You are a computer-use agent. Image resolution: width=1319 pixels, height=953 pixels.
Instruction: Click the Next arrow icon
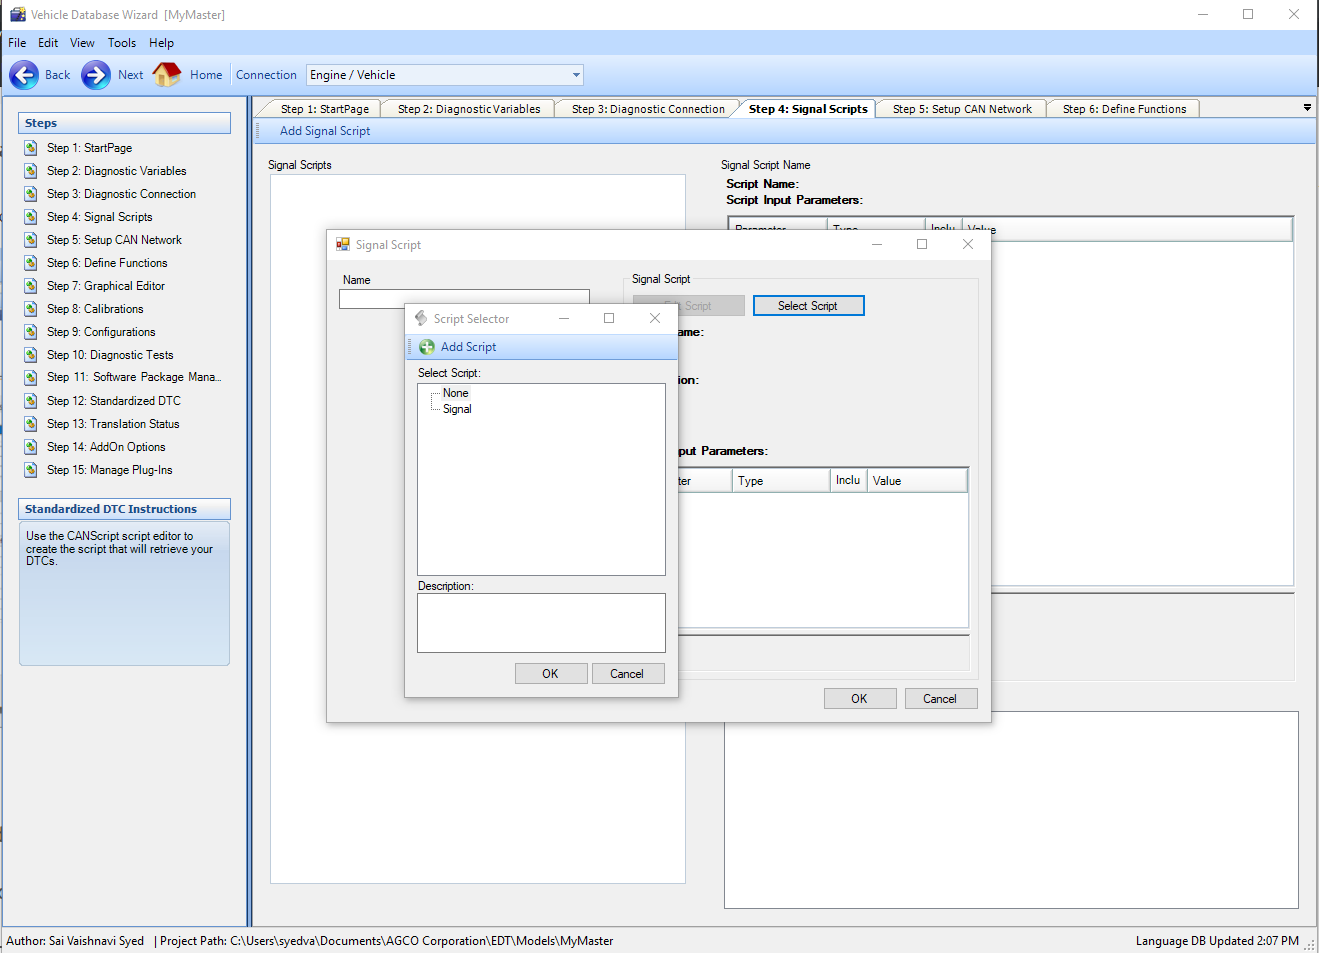(x=96, y=75)
